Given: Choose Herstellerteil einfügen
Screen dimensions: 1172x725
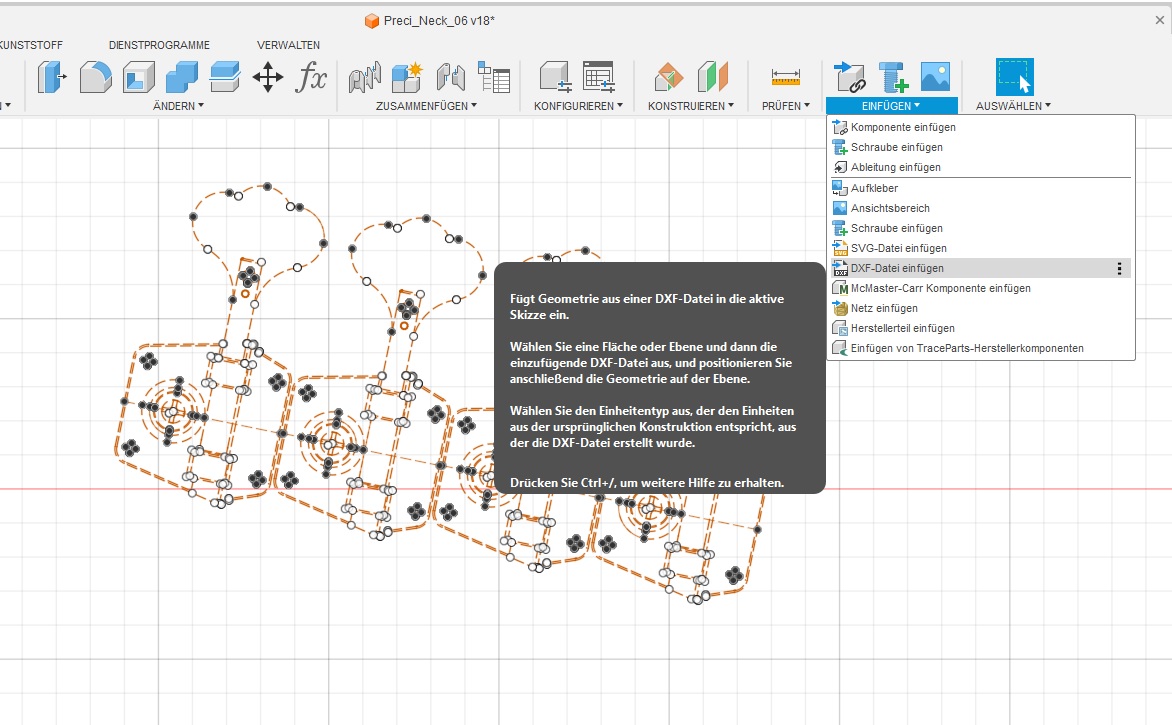Looking at the screenshot, I should click(981, 328).
